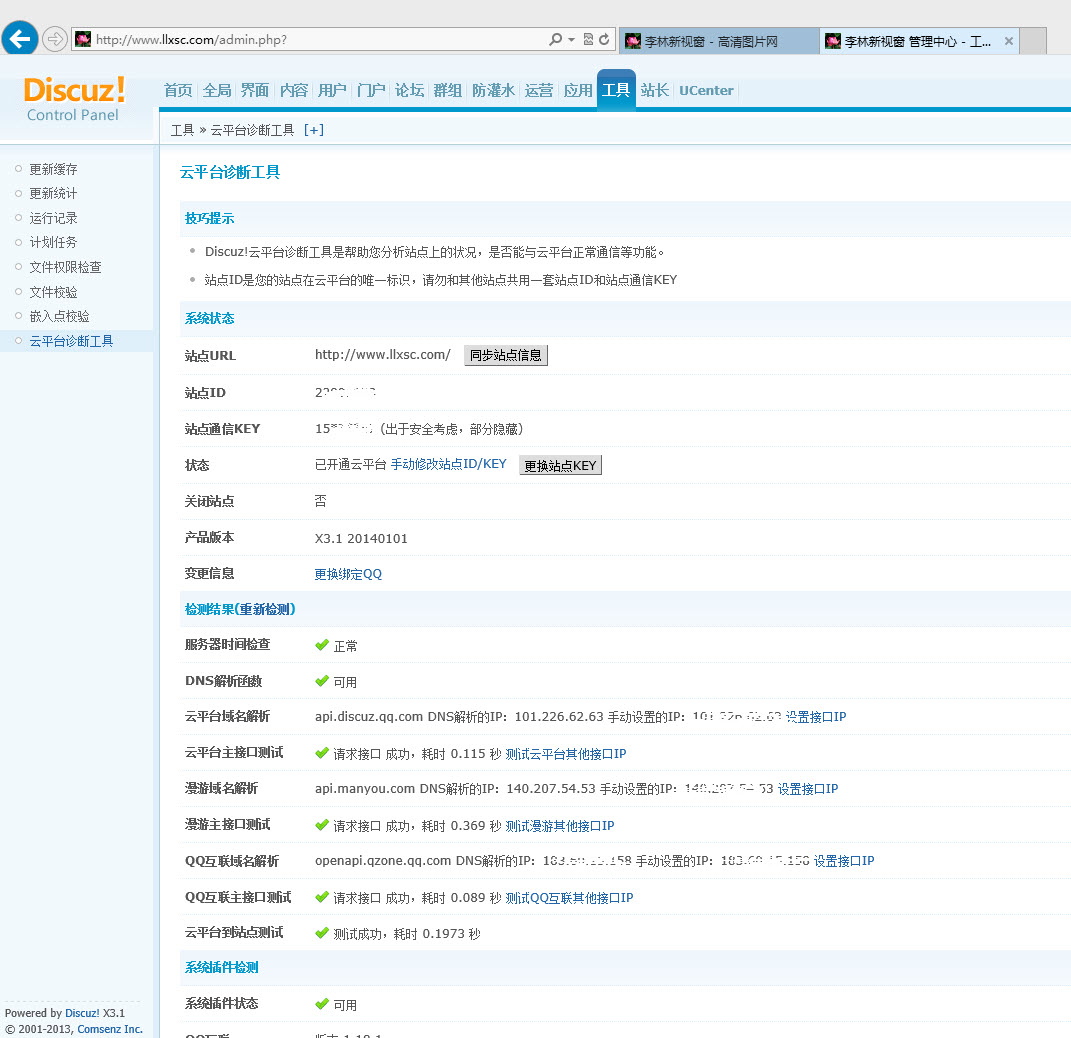Image resolution: width=1071 pixels, height=1038 pixels.
Task: Click the refresh page icon
Action: pyautogui.click(x=604, y=40)
